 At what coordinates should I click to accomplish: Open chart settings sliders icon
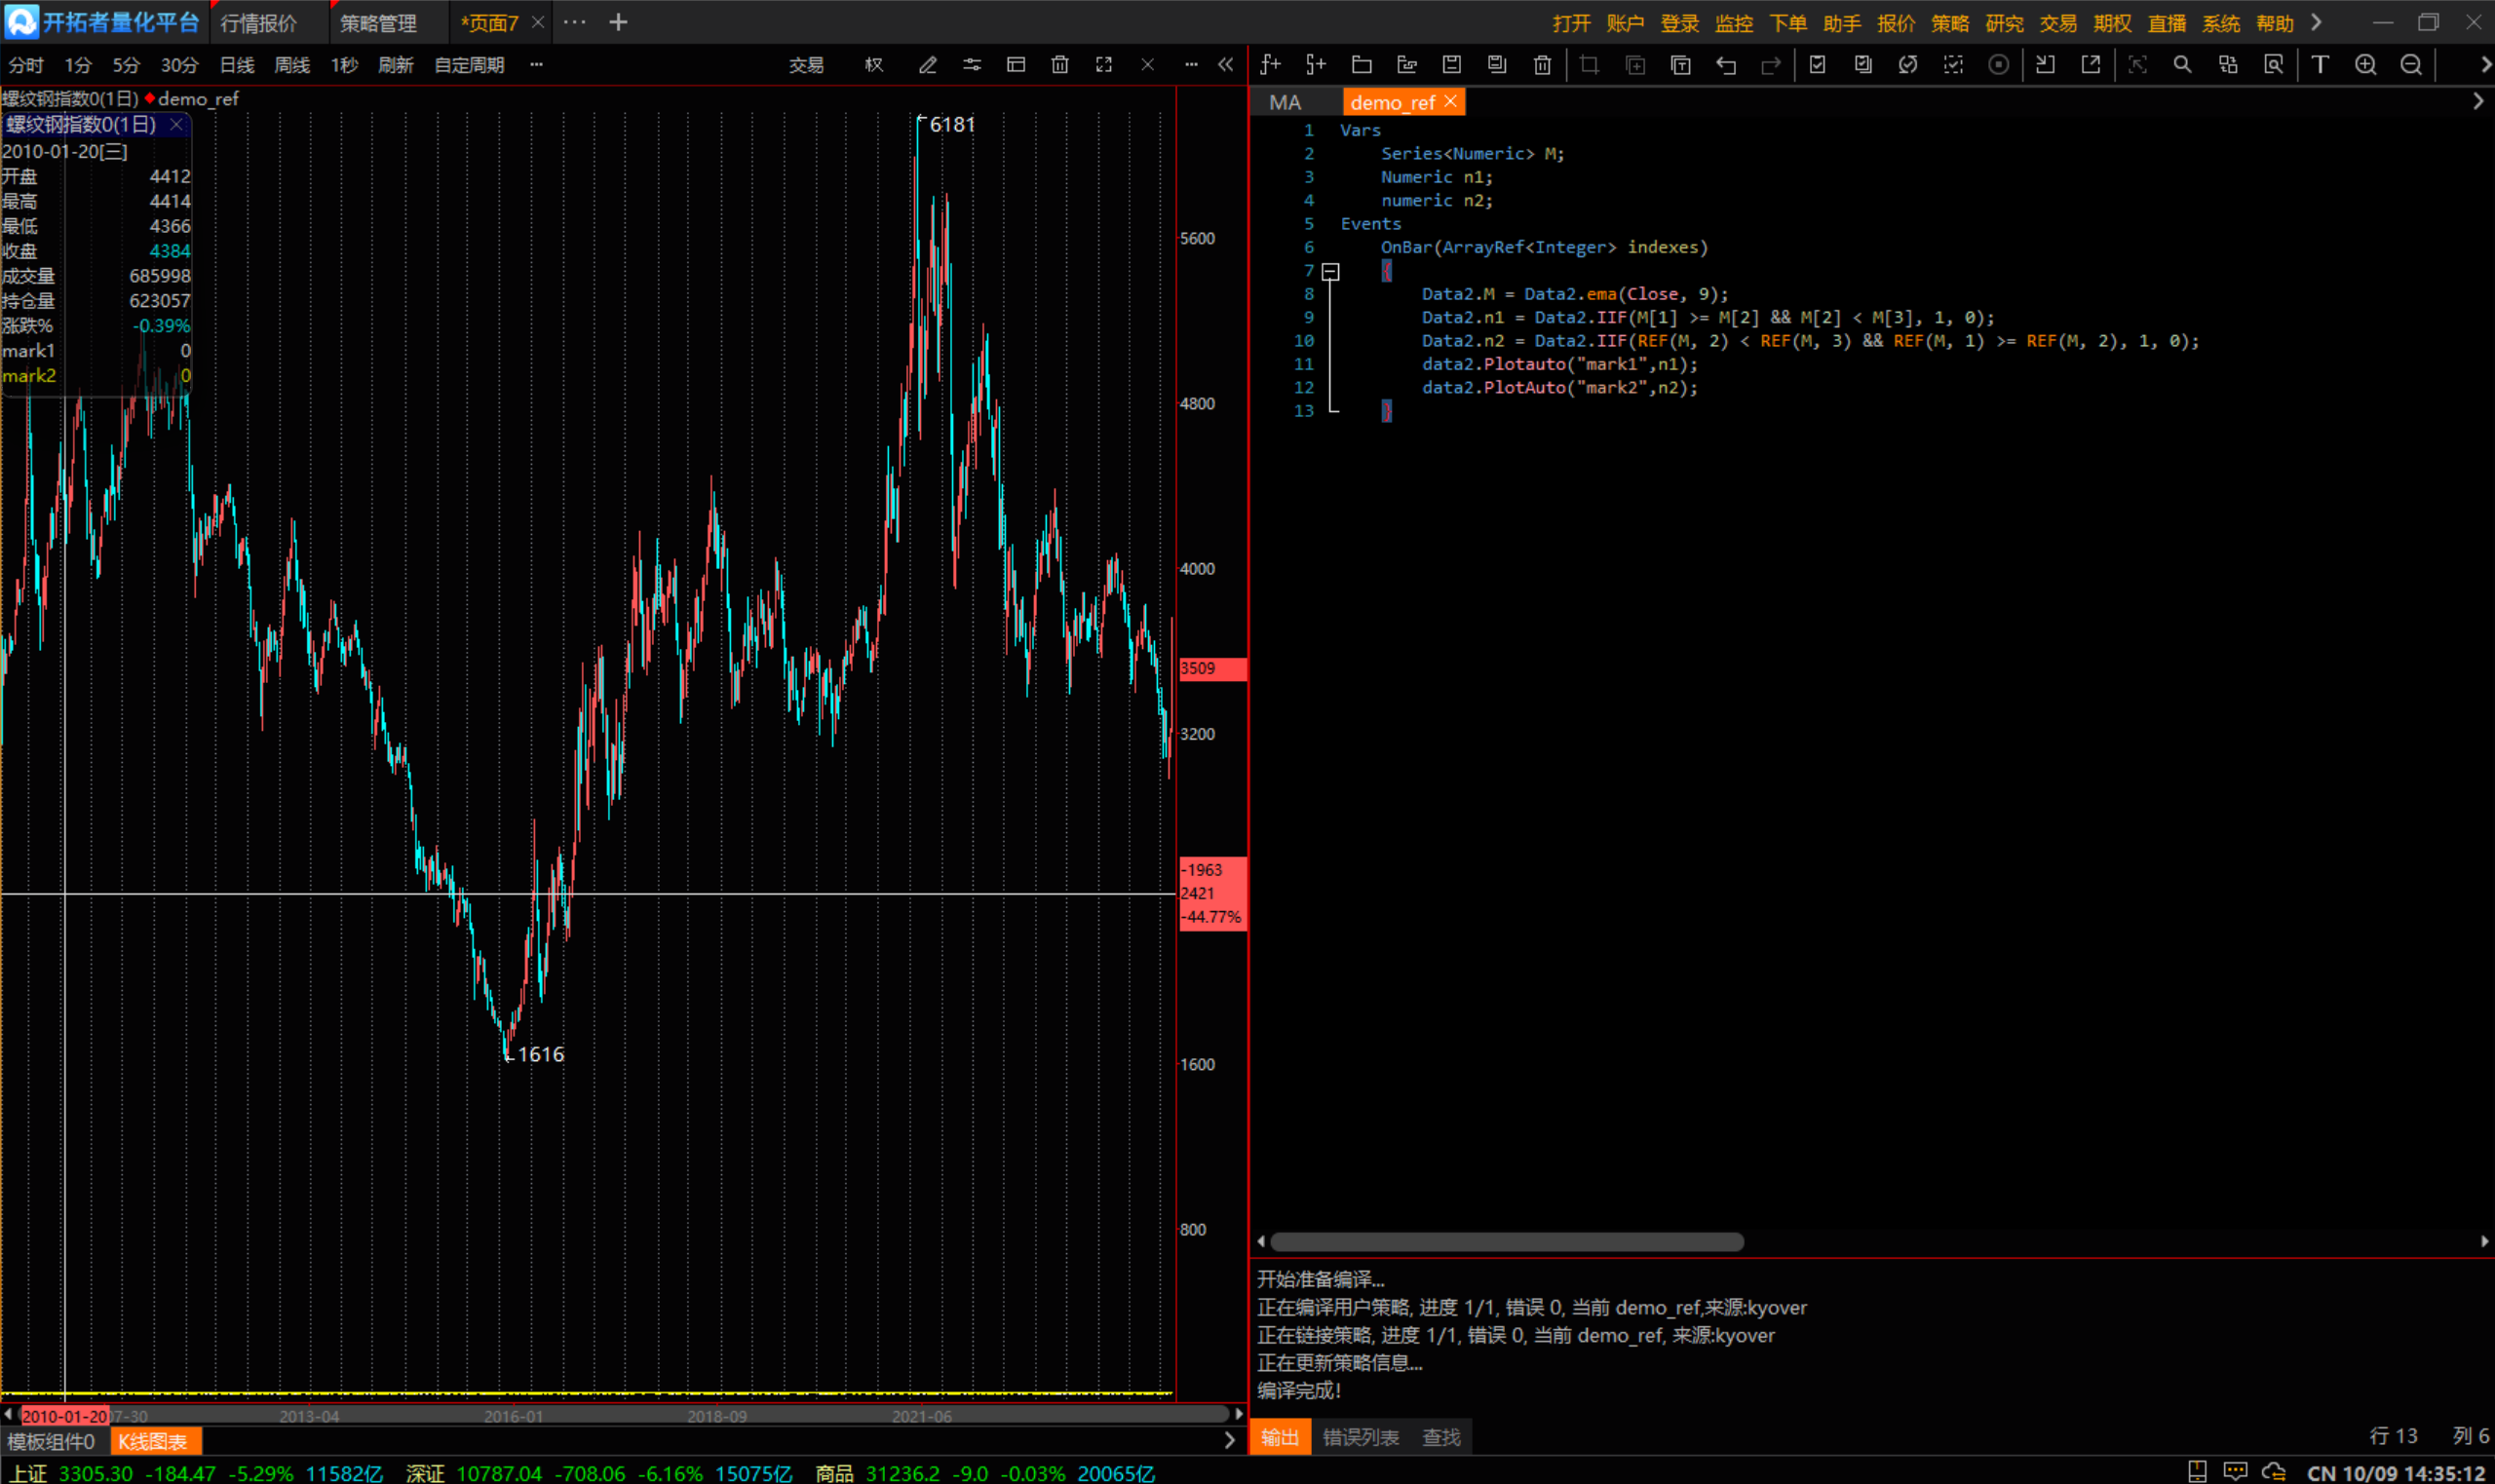coord(972,65)
